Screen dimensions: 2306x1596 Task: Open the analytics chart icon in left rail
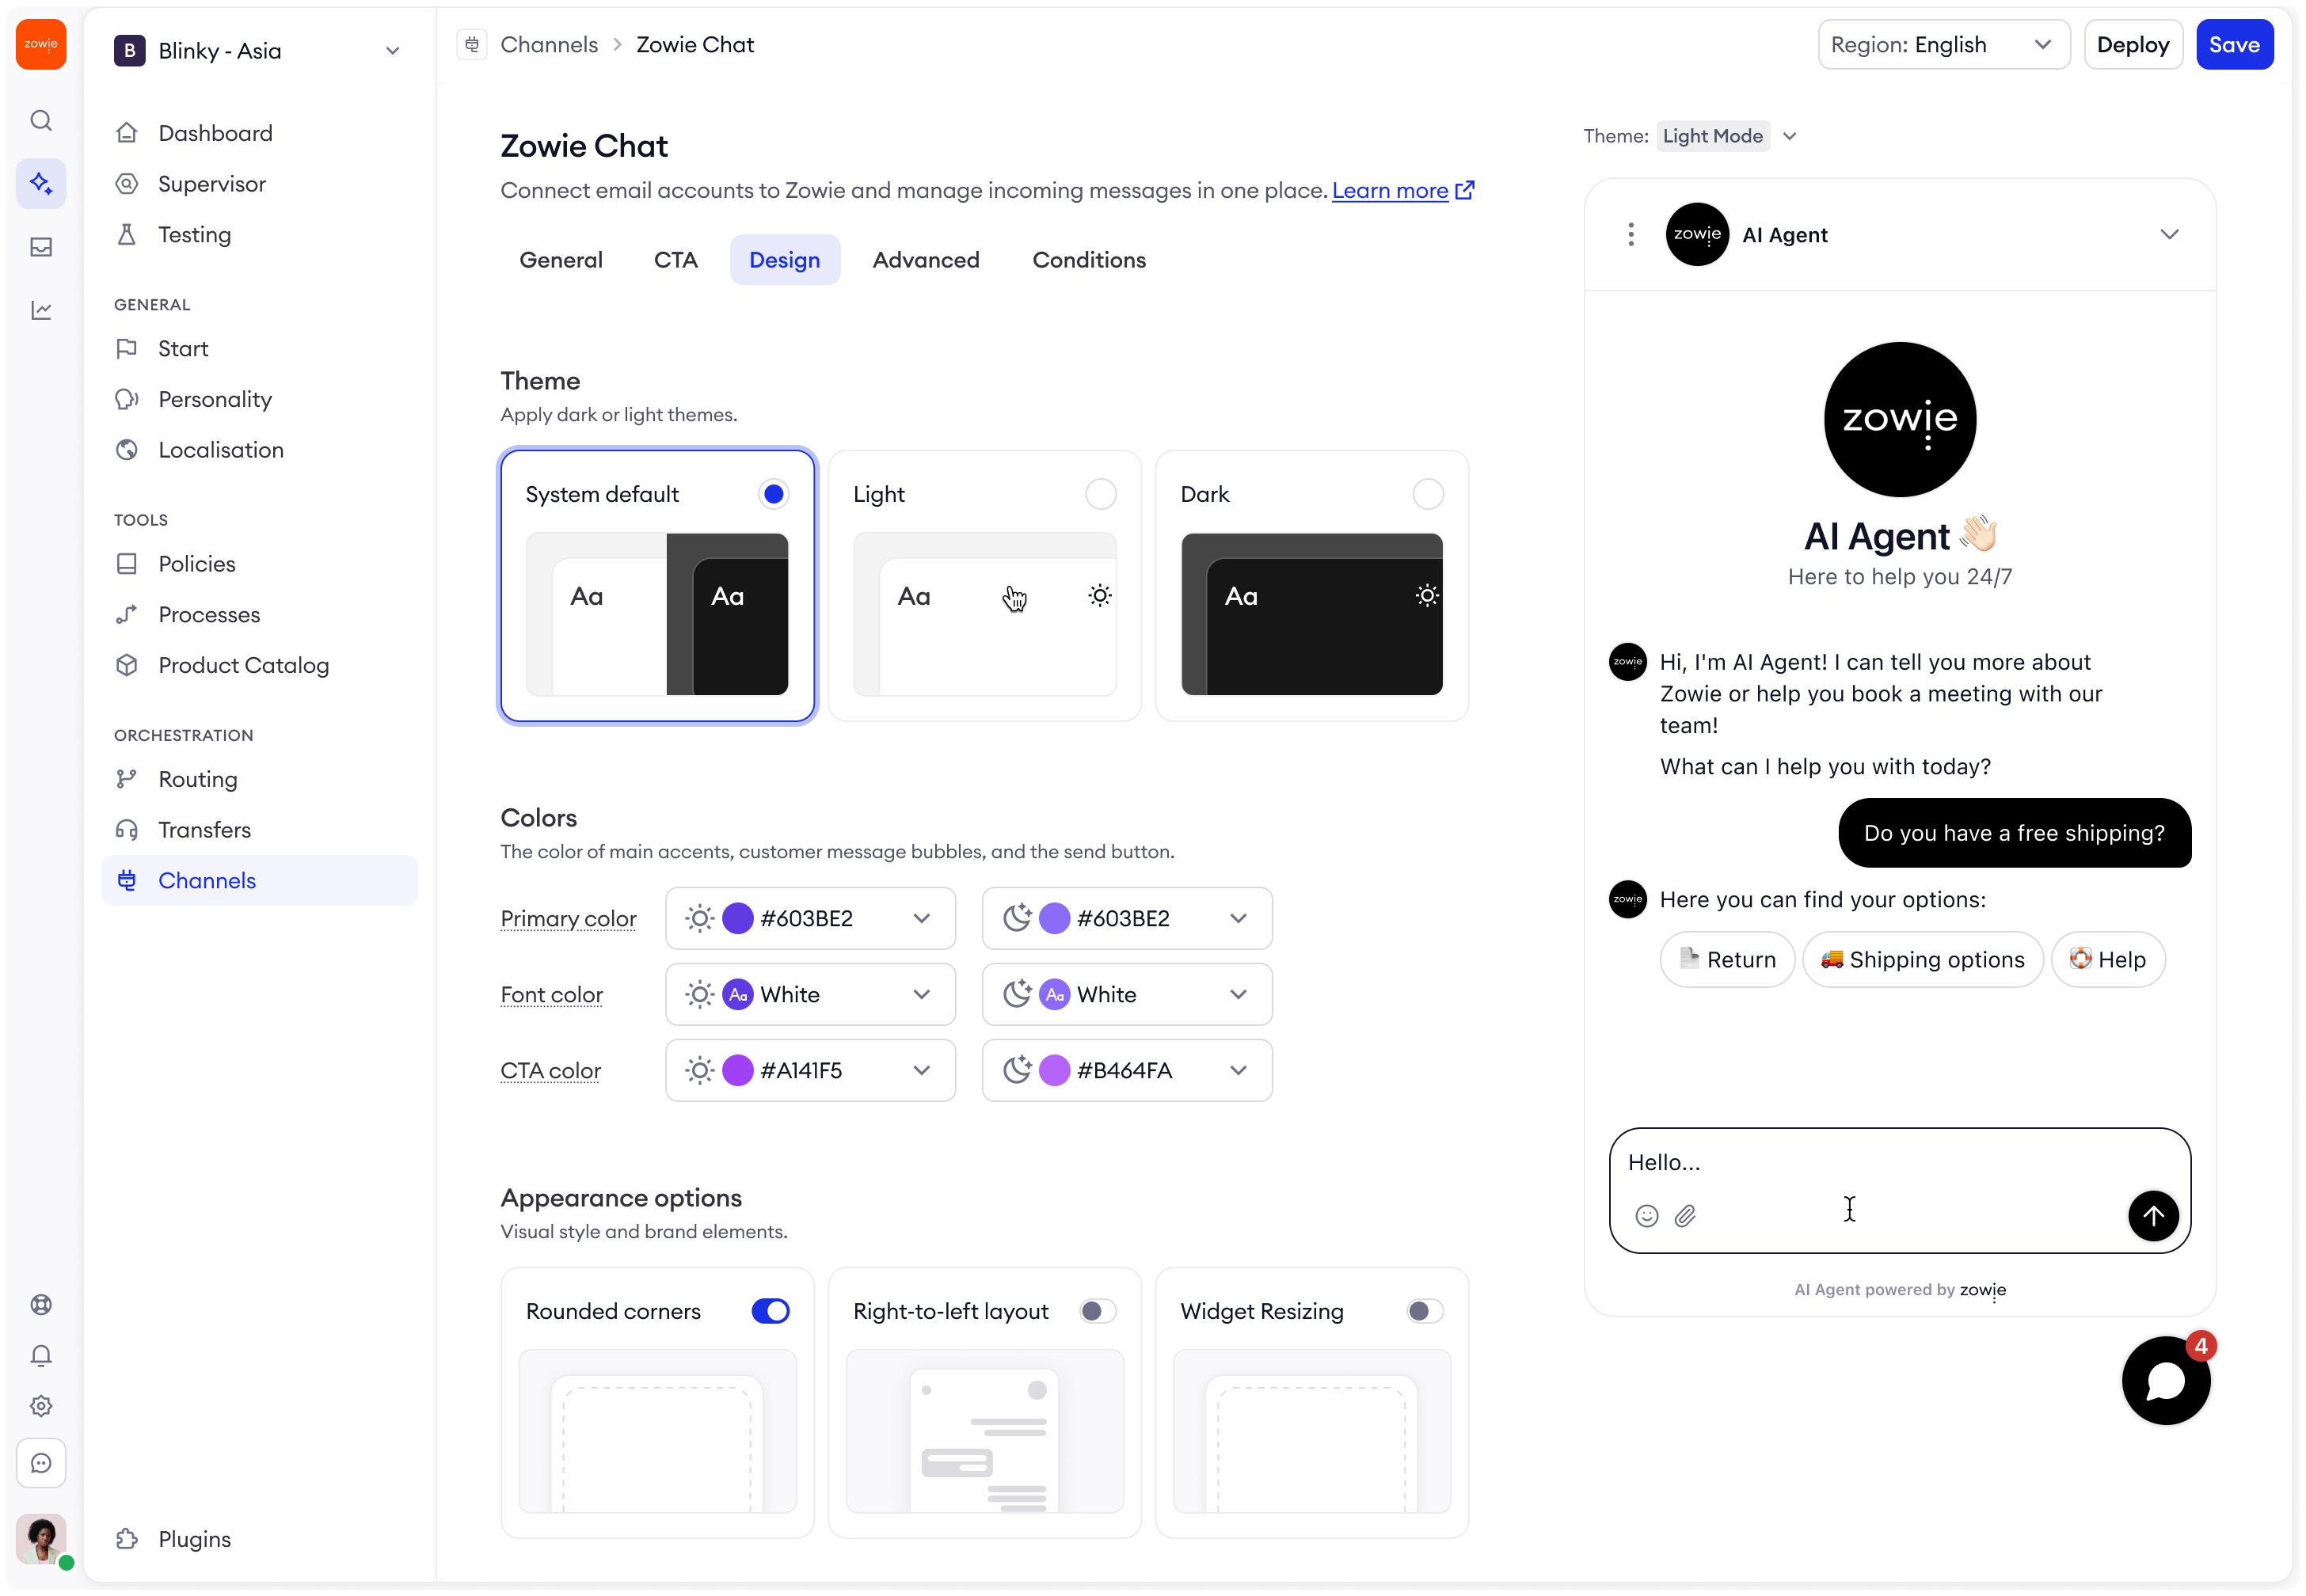click(x=41, y=311)
